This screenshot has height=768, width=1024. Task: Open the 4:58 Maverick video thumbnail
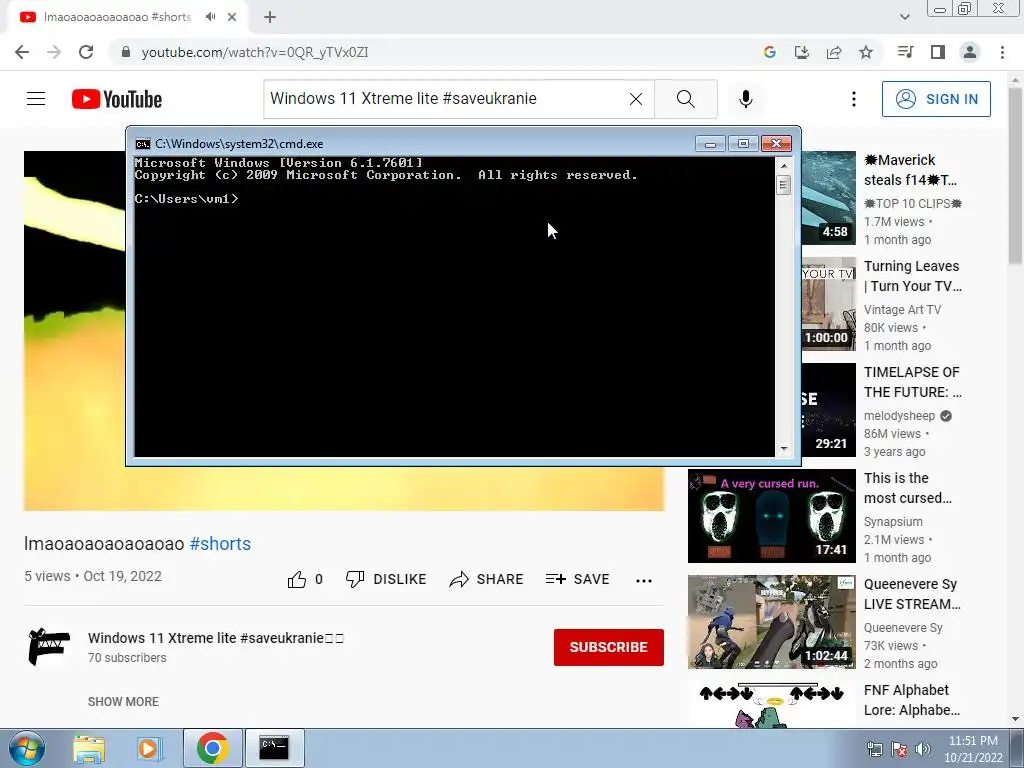point(829,198)
